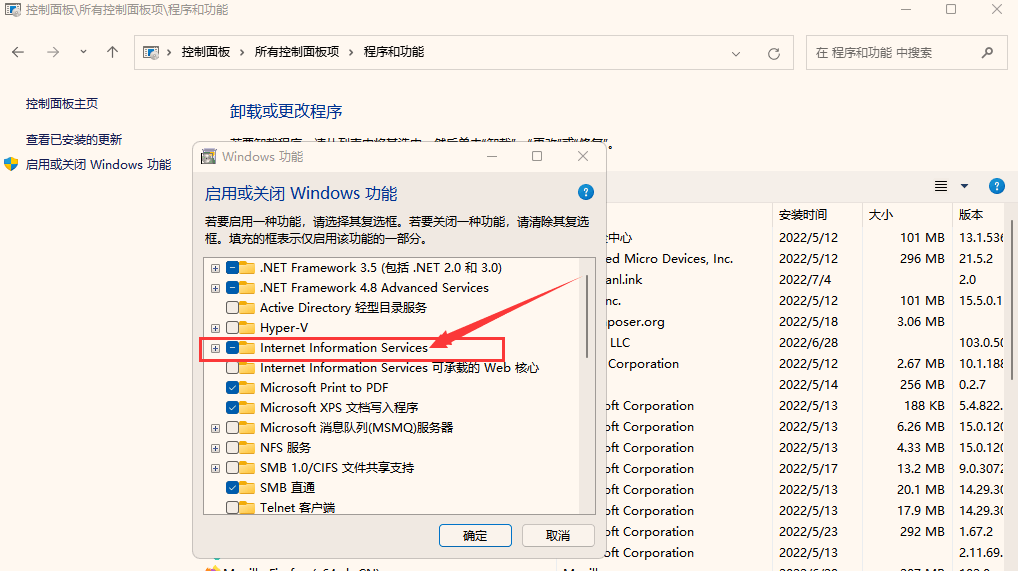Viewport: 1018px width, 571px height.
Task: Click folder icon of Telnet 客户端
Action: (247, 507)
